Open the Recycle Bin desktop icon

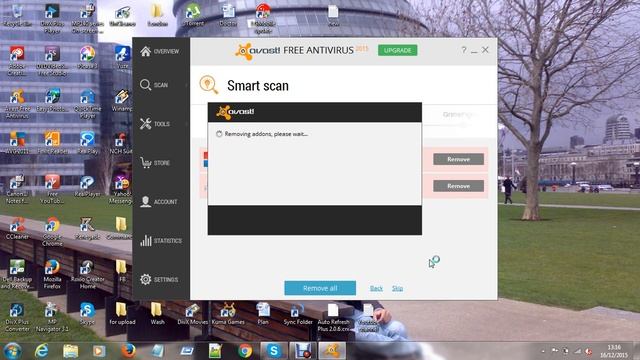(18, 15)
